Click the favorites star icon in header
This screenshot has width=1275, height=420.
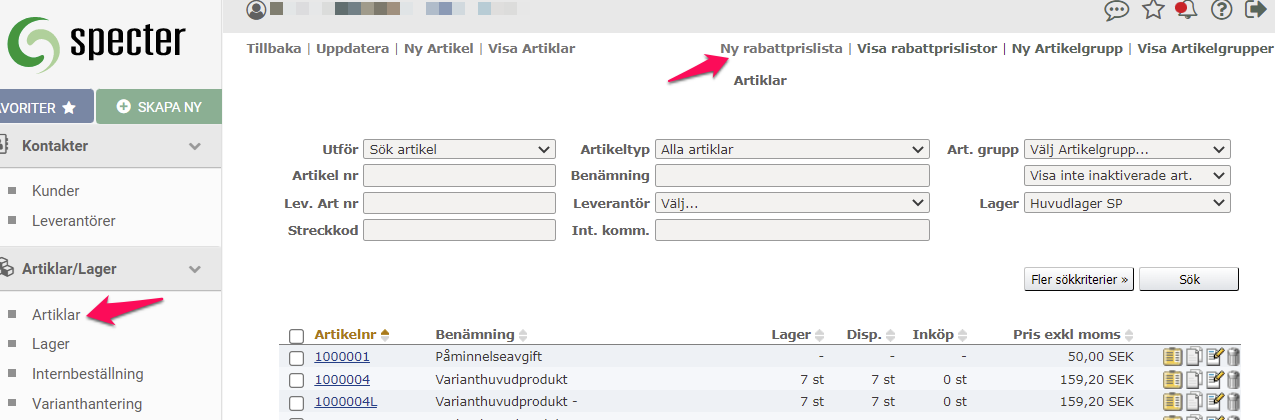point(1153,11)
